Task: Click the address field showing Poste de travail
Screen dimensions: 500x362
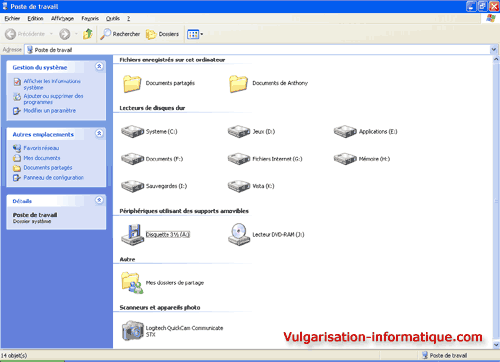Action: pyautogui.click(x=257, y=50)
